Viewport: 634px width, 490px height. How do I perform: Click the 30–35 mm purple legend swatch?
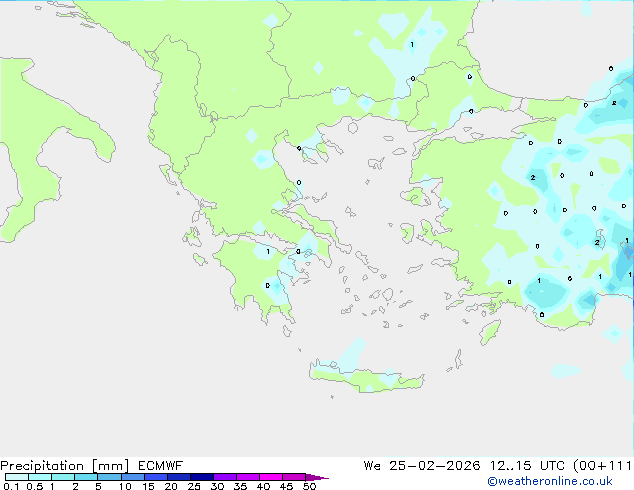coord(224,477)
